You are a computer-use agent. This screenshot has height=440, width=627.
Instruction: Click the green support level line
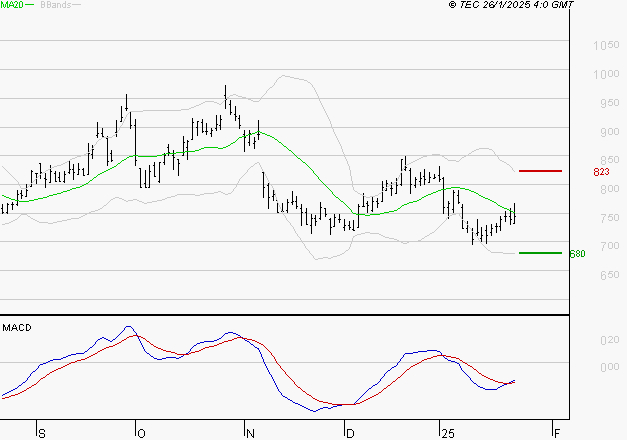[540, 253]
